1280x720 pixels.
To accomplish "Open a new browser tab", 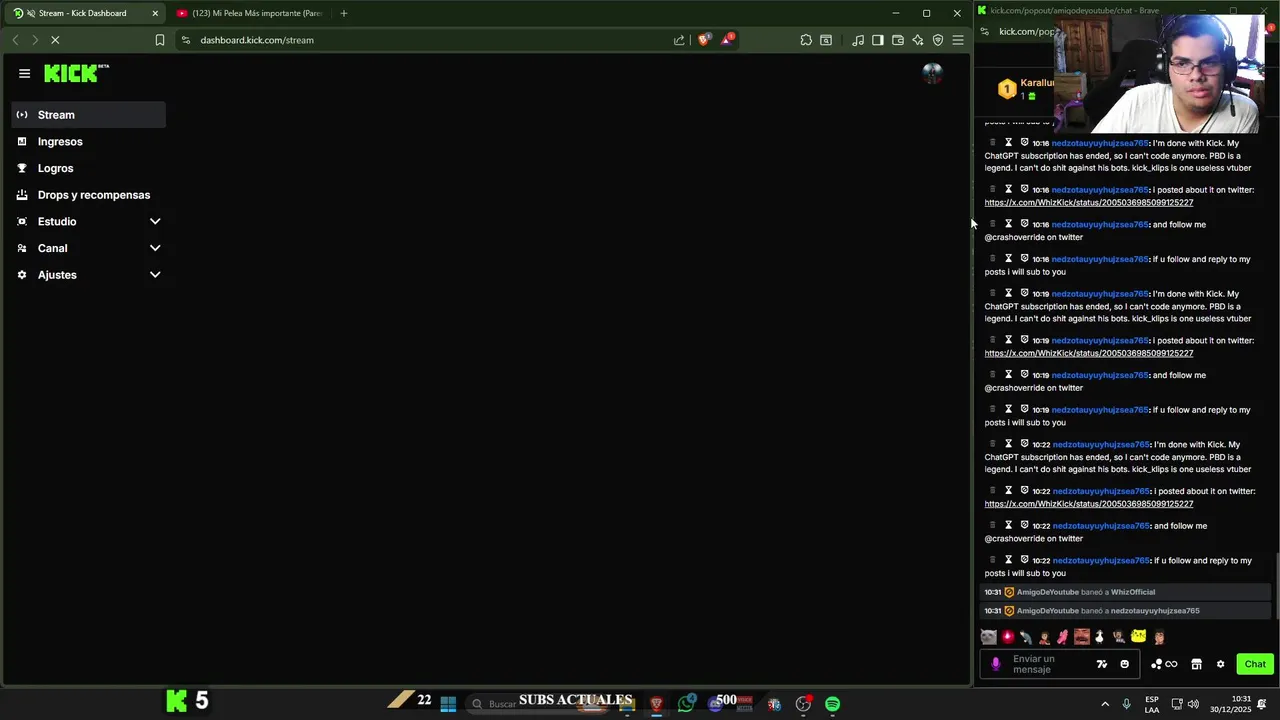I will [344, 13].
